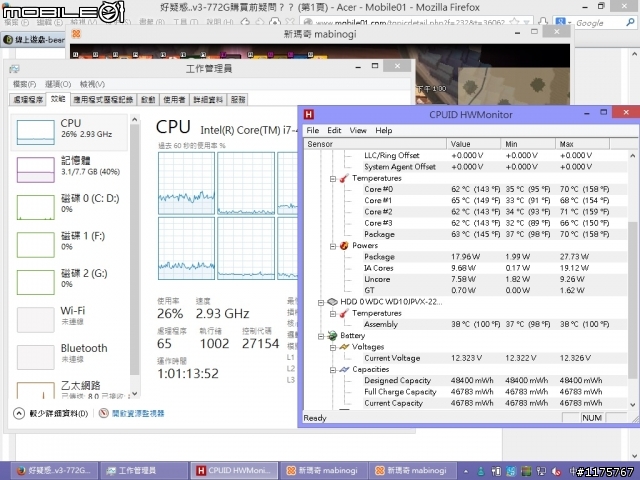Viewport: 640px width, 480px height.
Task: Click HWMonitor vertical scrollbar down arrow
Action: pos(633,404)
